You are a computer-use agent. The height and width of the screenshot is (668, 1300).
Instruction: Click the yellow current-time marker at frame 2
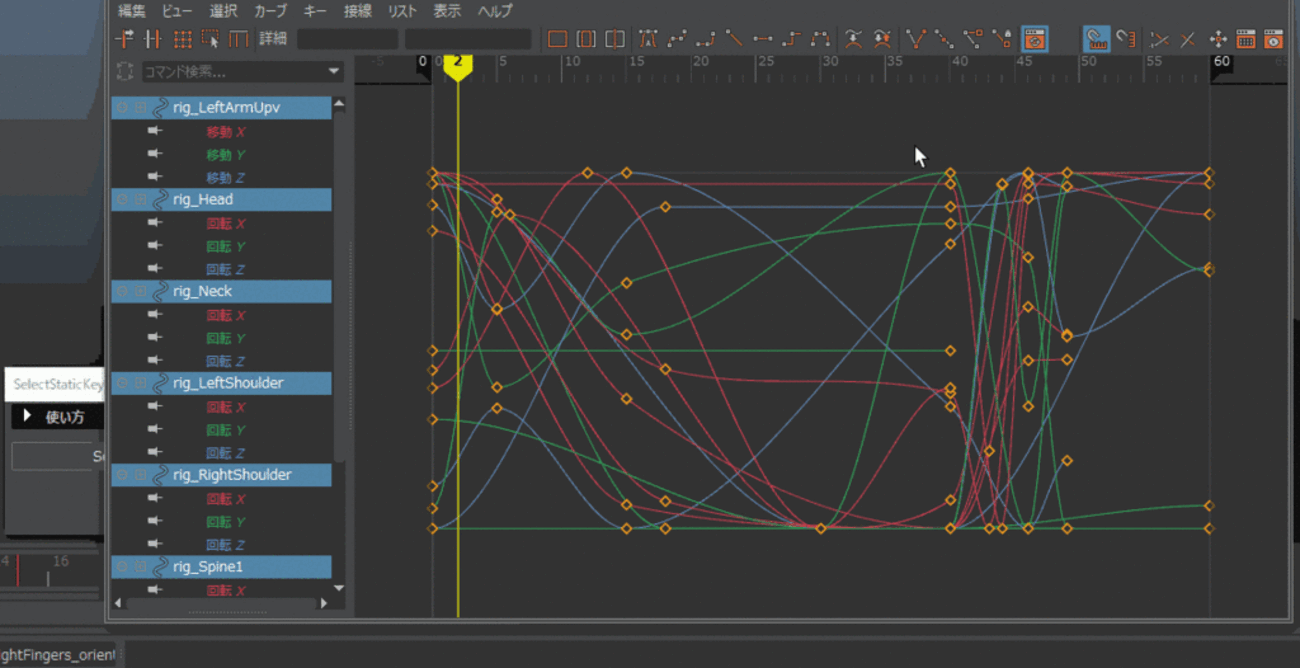click(x=458, y=63)
